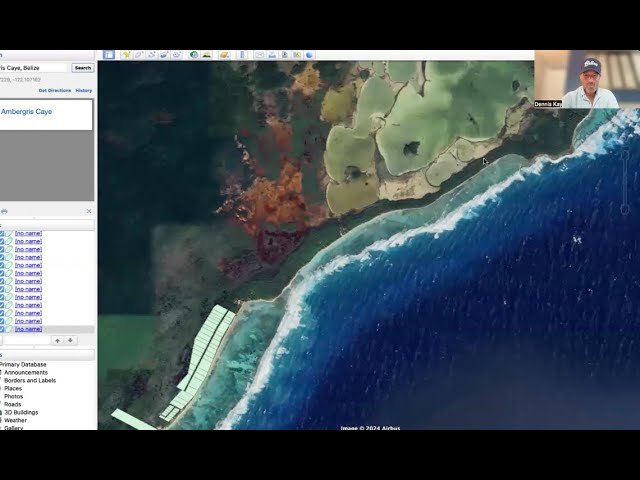Click the View in Google Maps icon
Screen dimensions: 640x480
(297, 55)
